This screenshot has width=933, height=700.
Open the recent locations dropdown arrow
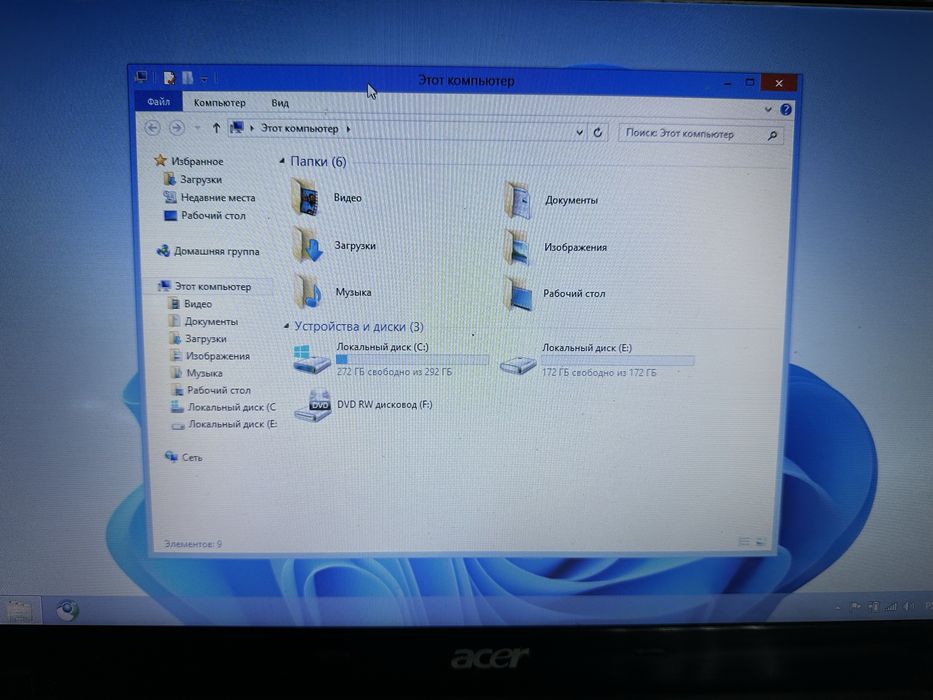[x=197, y=128]
